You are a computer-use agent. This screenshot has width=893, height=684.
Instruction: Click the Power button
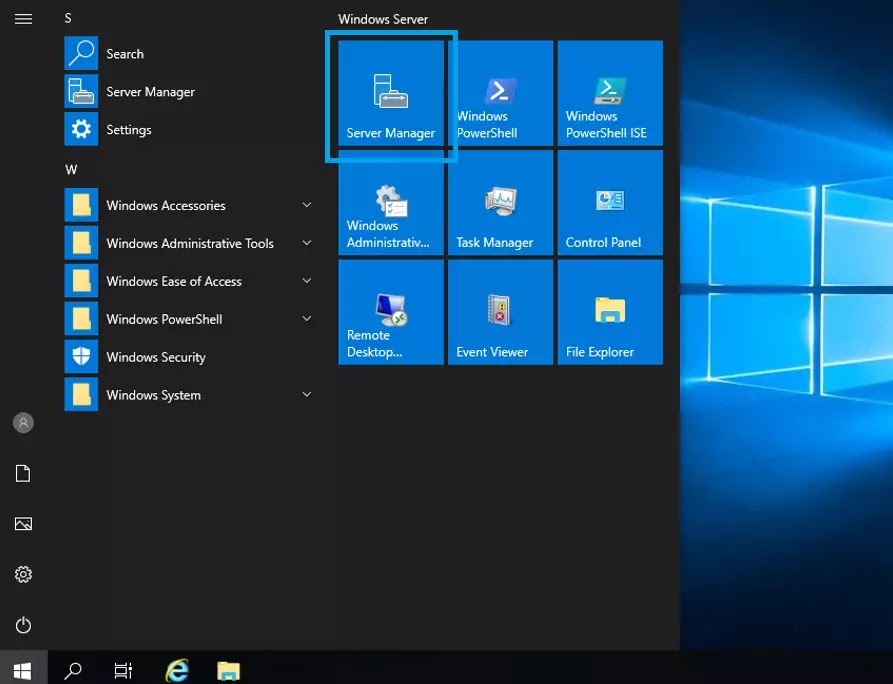click(x=23, y=625)
